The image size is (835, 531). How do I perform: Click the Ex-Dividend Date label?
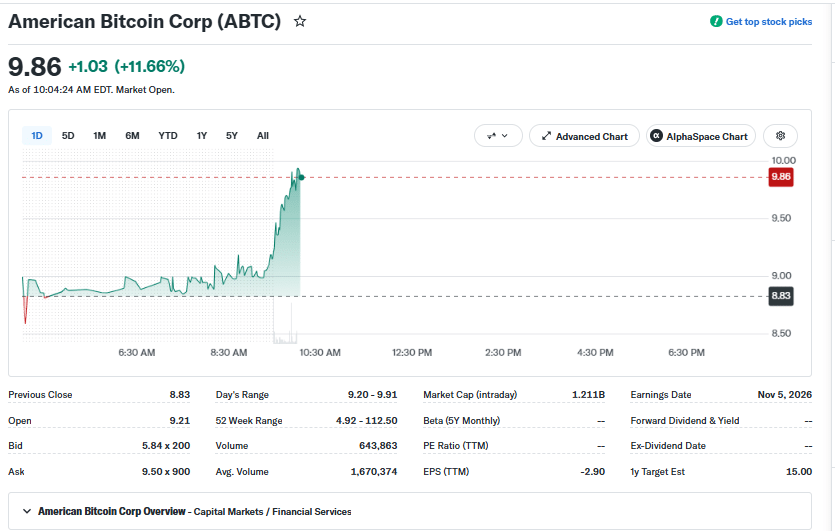(668, 446)
